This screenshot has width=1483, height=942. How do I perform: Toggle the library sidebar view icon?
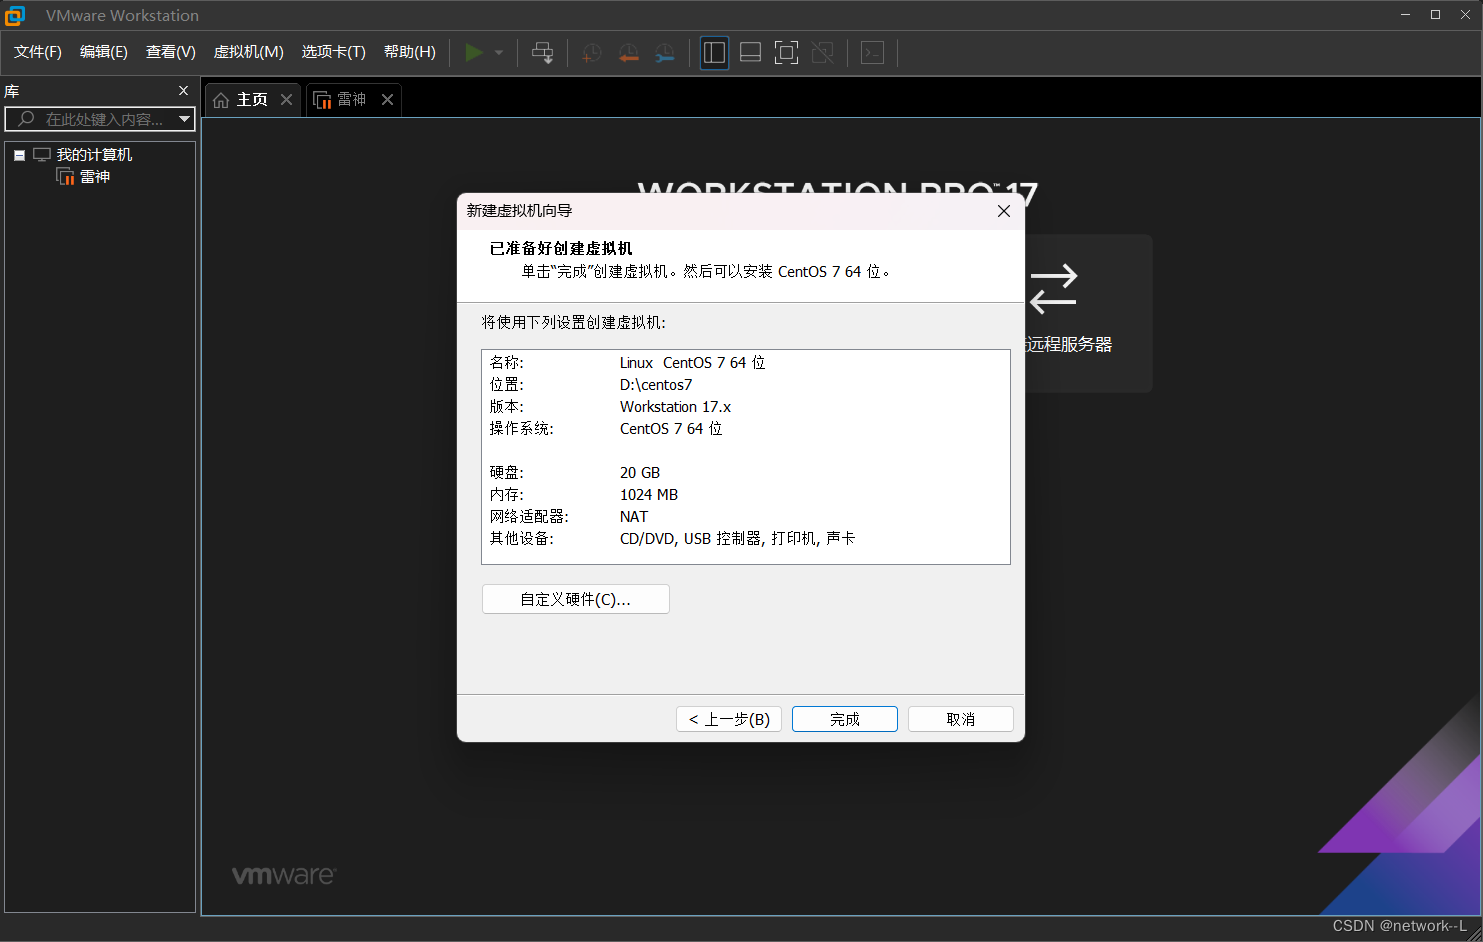714,53
